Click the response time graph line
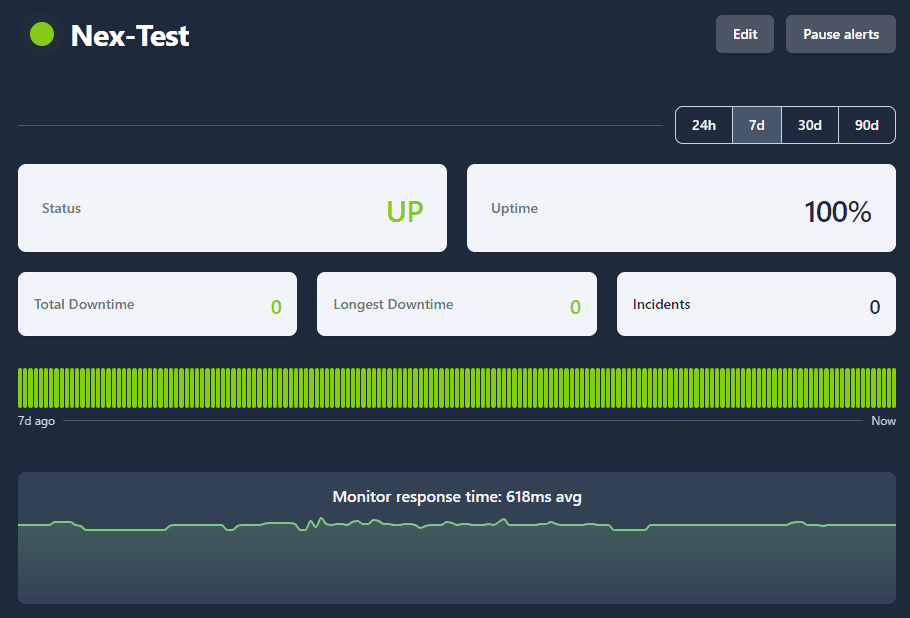Viewport: 910px width, 618px height. (457, 524)
